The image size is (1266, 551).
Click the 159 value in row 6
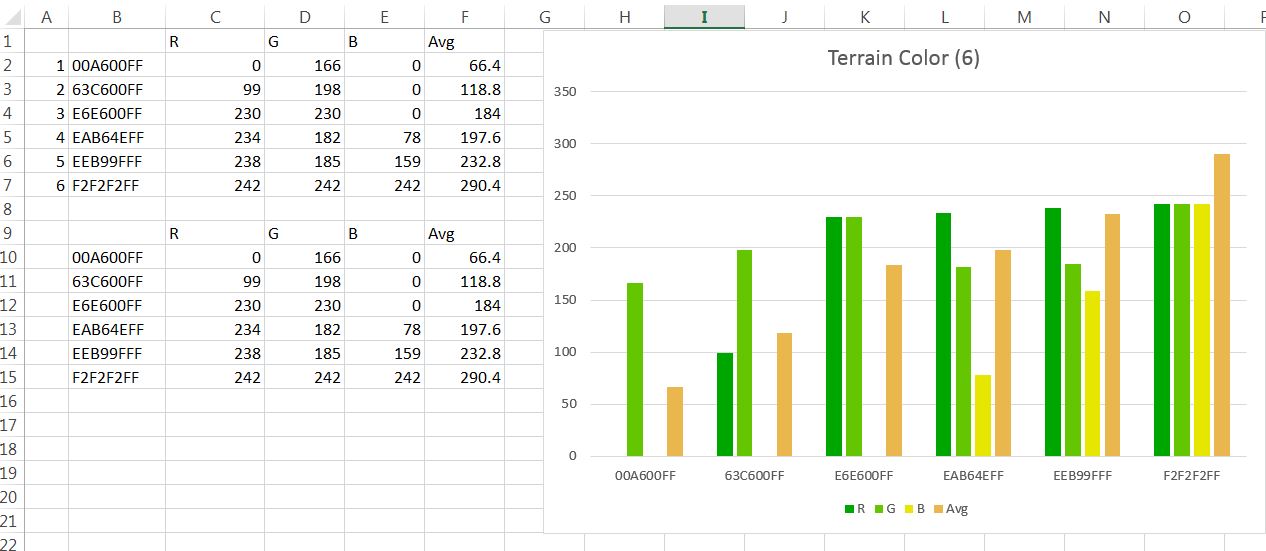pos(384,161)
